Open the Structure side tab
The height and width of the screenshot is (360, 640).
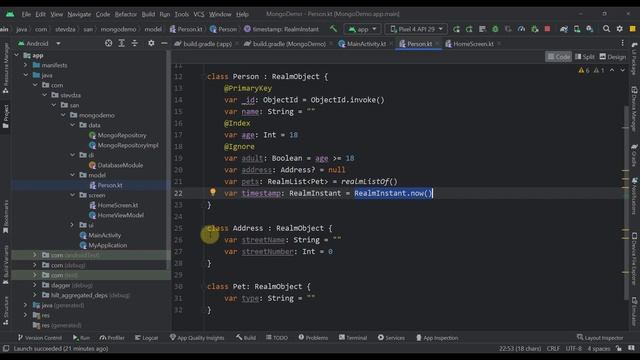pyautogui.click(x=6, y=310)
